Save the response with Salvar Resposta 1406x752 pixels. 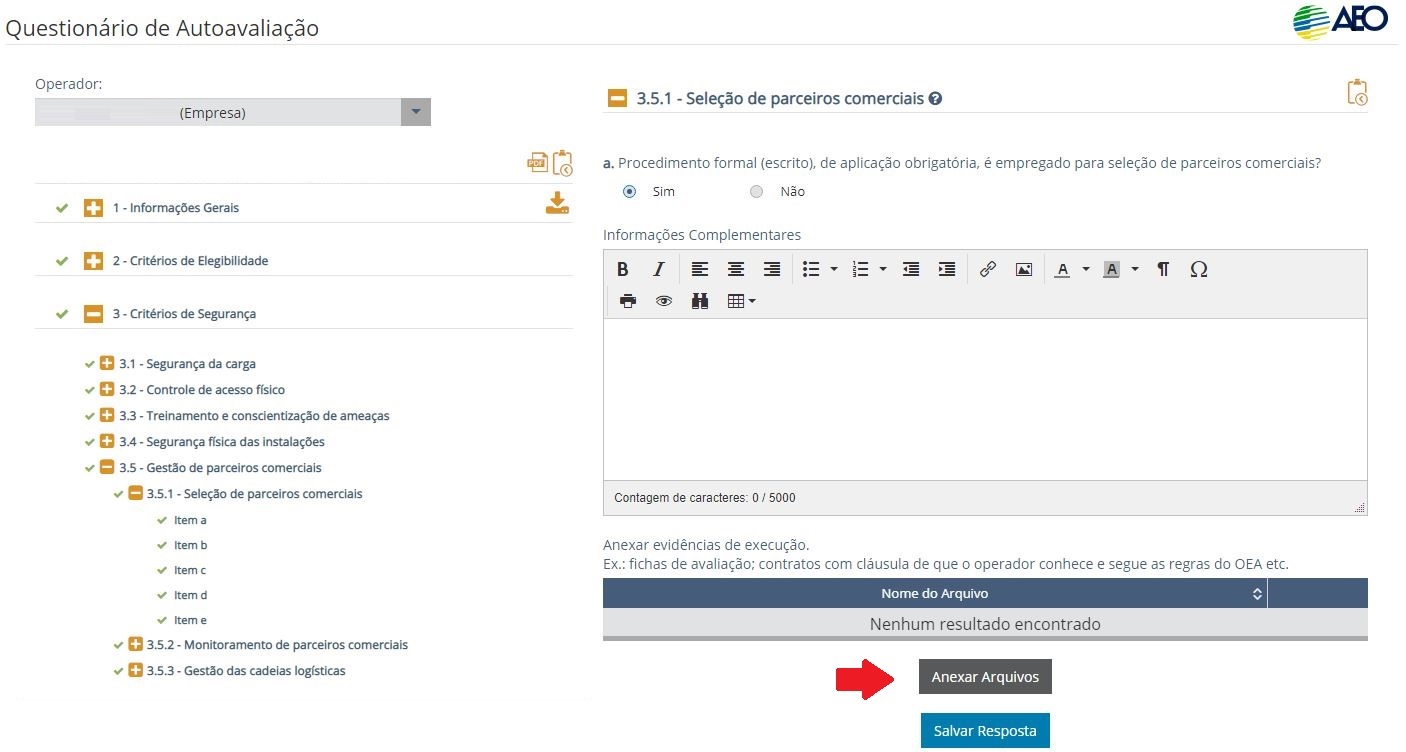984,731
